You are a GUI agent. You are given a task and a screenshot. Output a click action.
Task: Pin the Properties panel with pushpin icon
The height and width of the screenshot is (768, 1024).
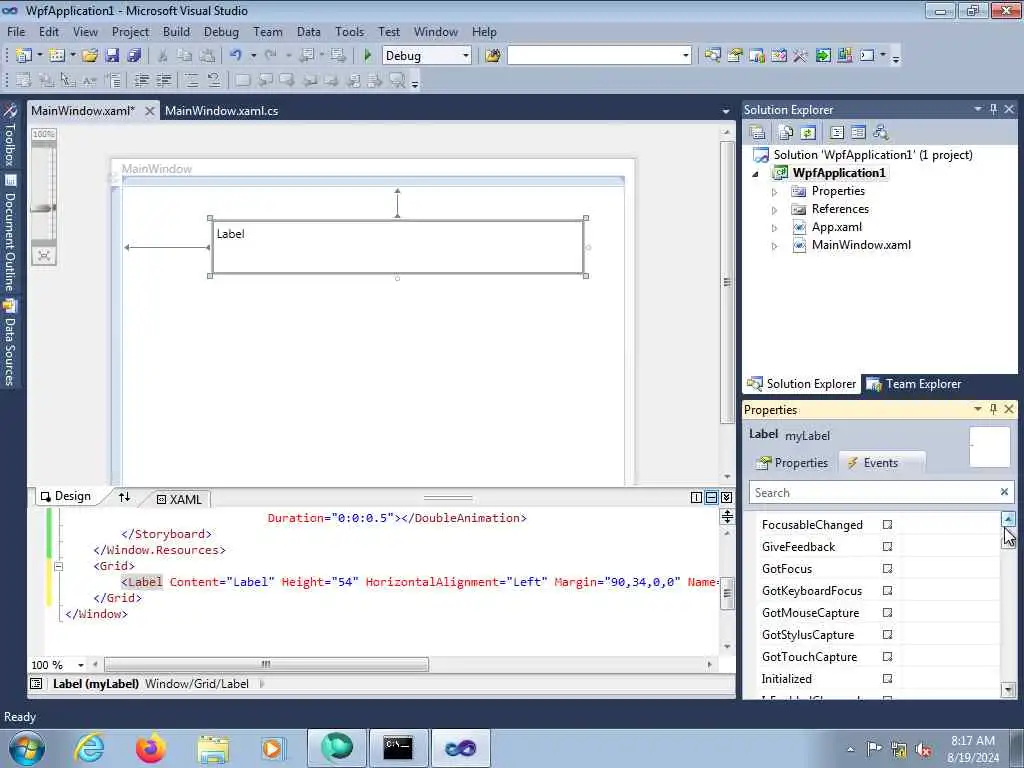tap(993, 409)
